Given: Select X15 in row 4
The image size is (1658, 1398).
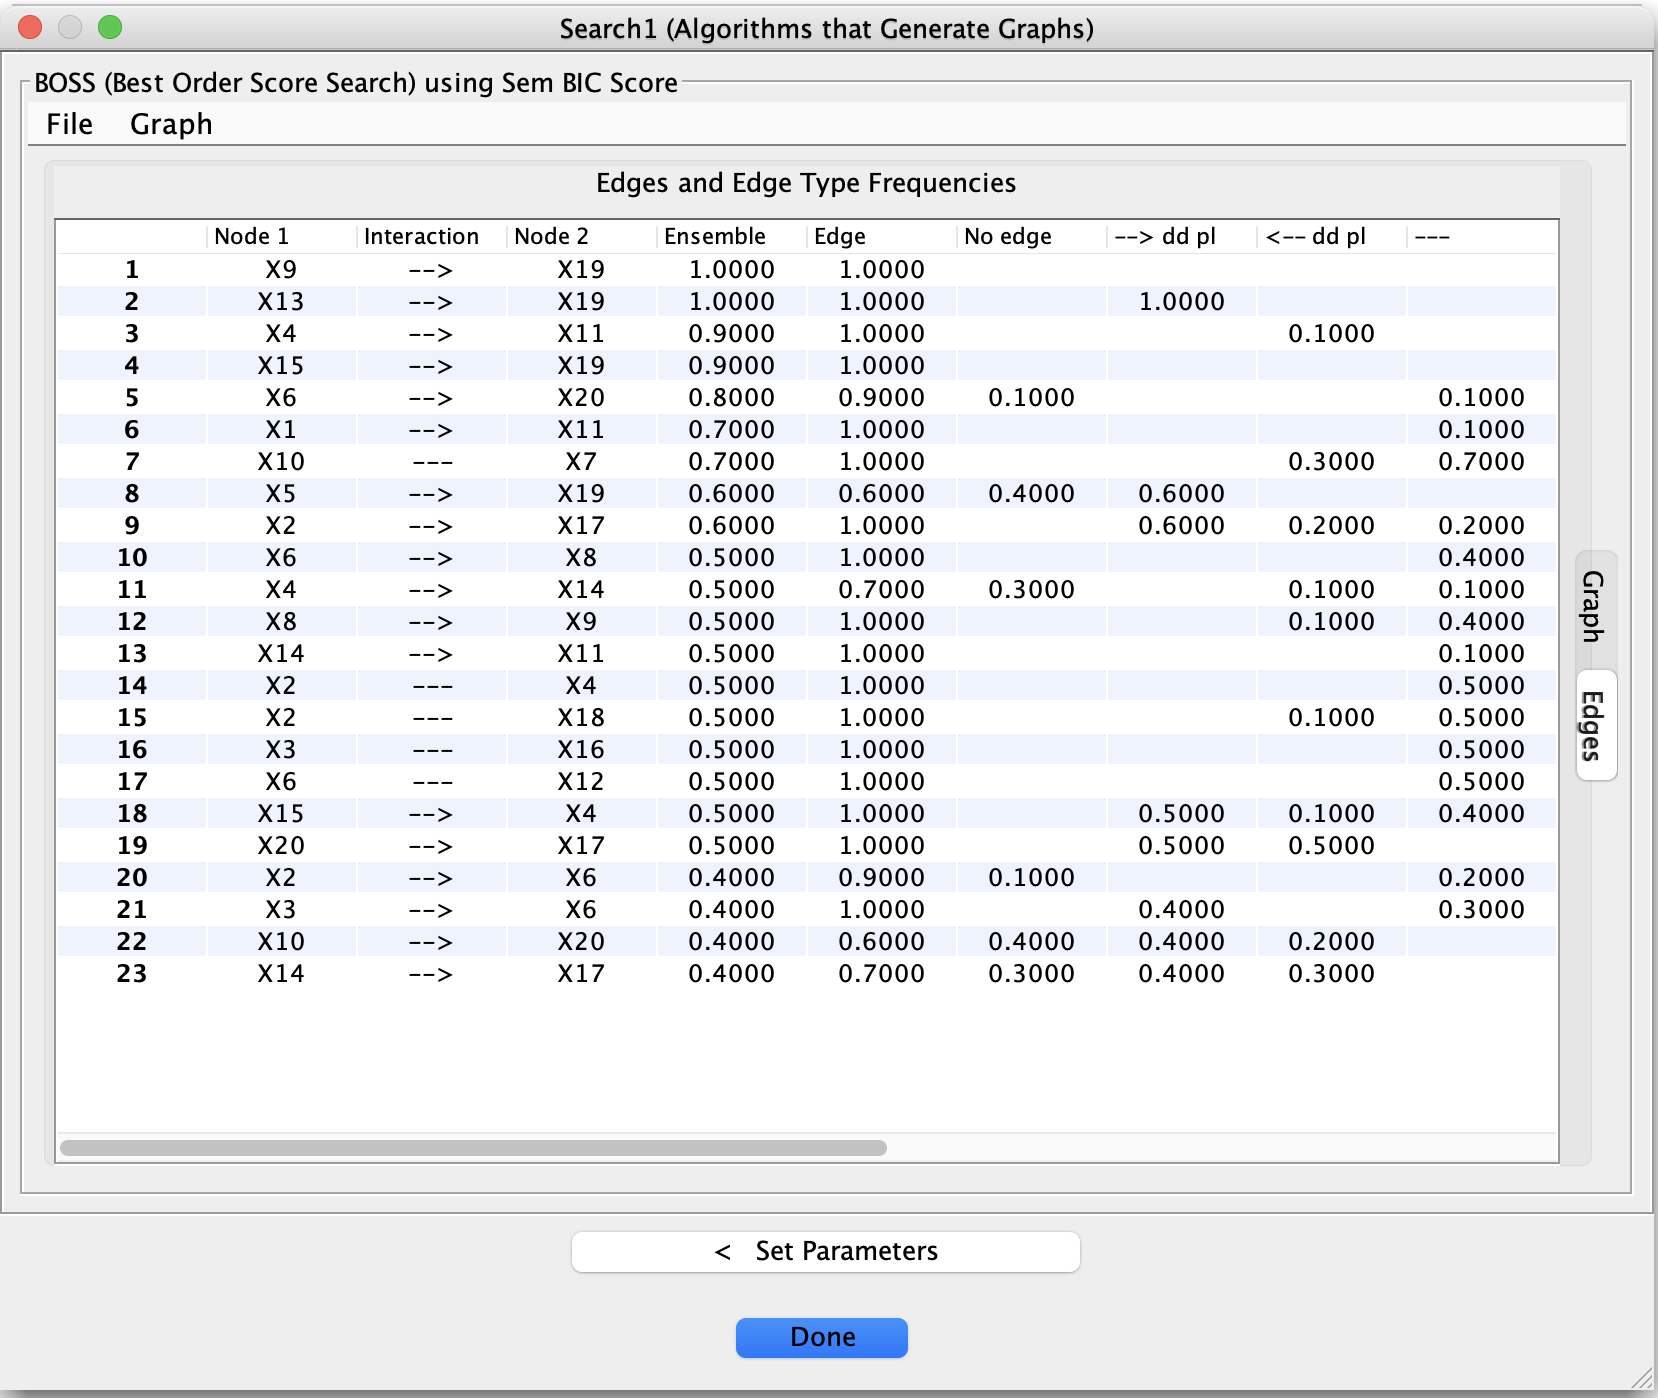Looking at the screenshot, I should pyautogui.click(x=281, y=365).
